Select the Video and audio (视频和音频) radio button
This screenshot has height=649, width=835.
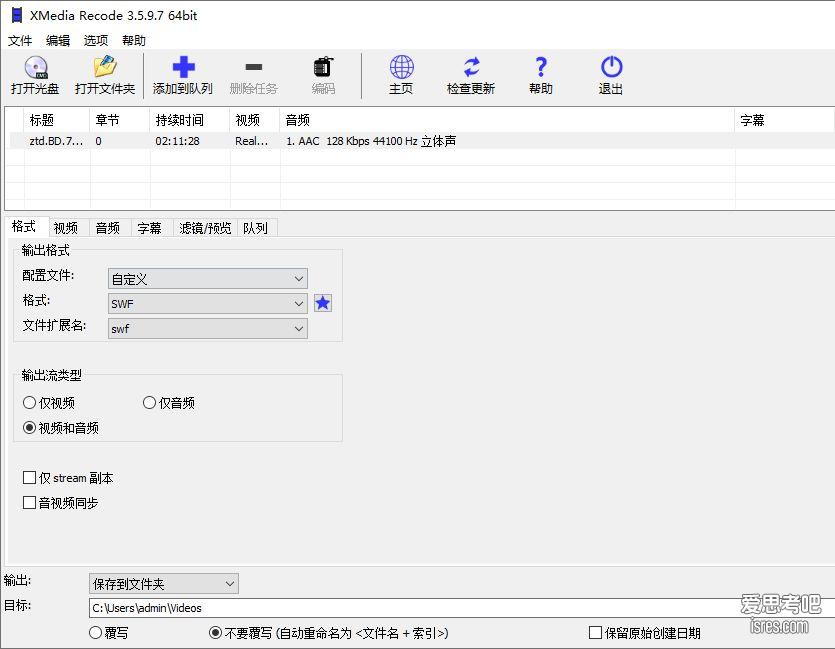tap(29, 428)
